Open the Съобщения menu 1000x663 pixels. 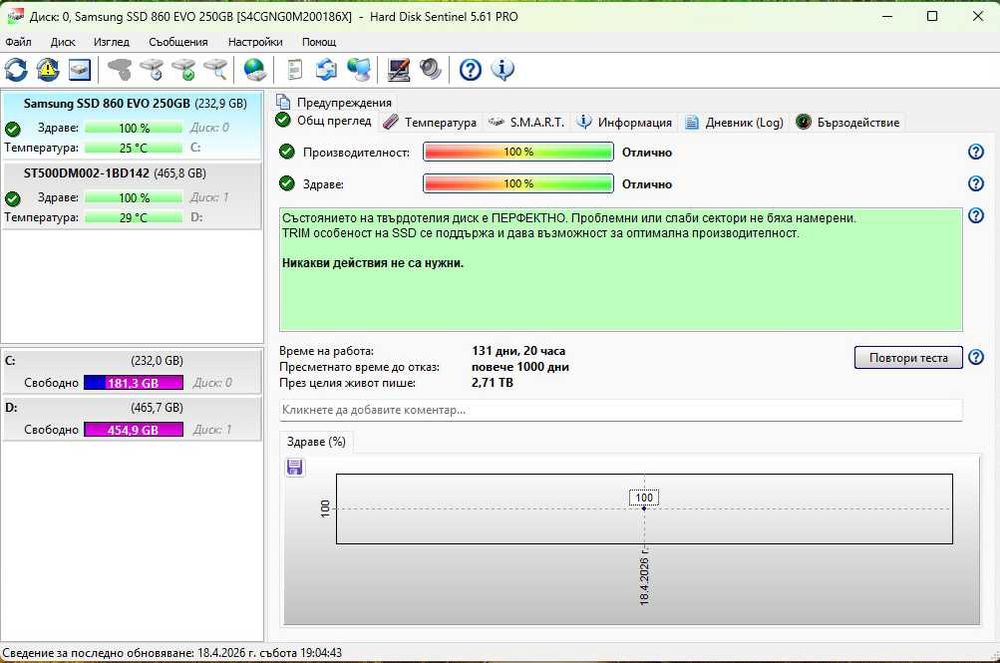tap(178, 42)
